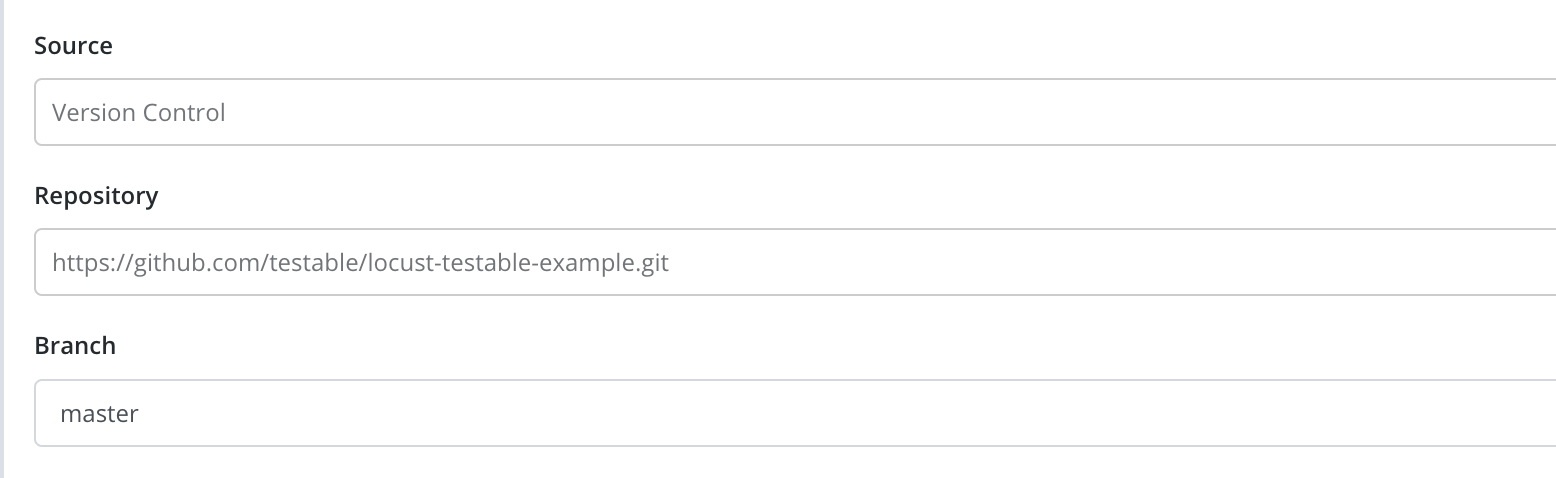Place cursor on the word master
This screenshot has height=478, width=1556.
click(99, 413)
